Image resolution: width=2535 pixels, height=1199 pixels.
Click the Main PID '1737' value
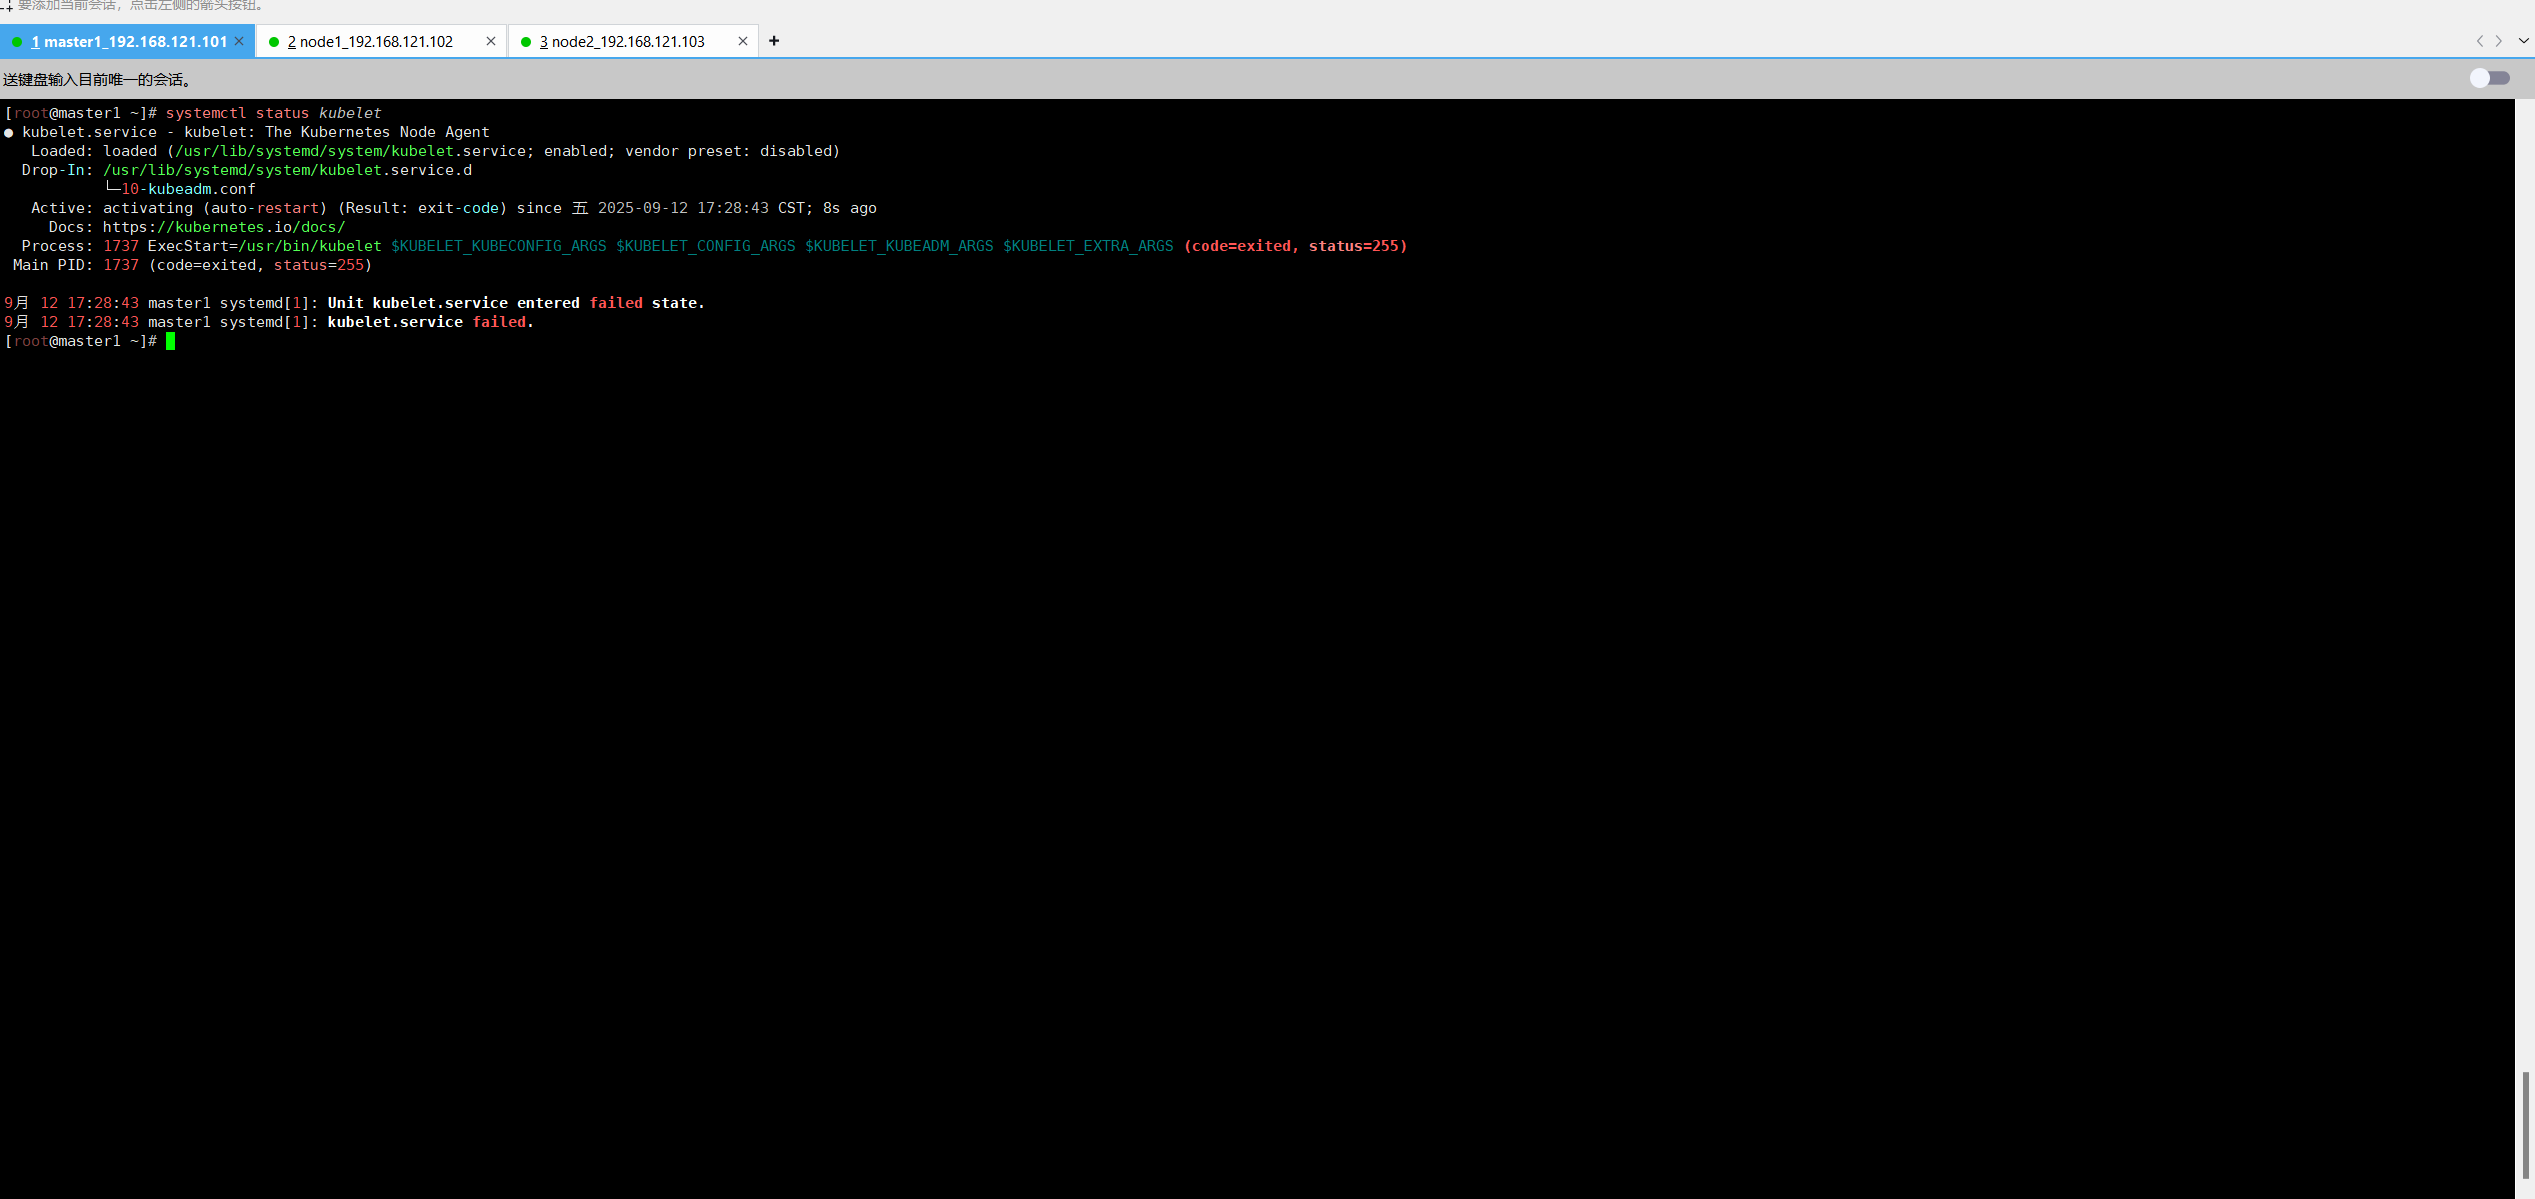click(x=121, y=265)
